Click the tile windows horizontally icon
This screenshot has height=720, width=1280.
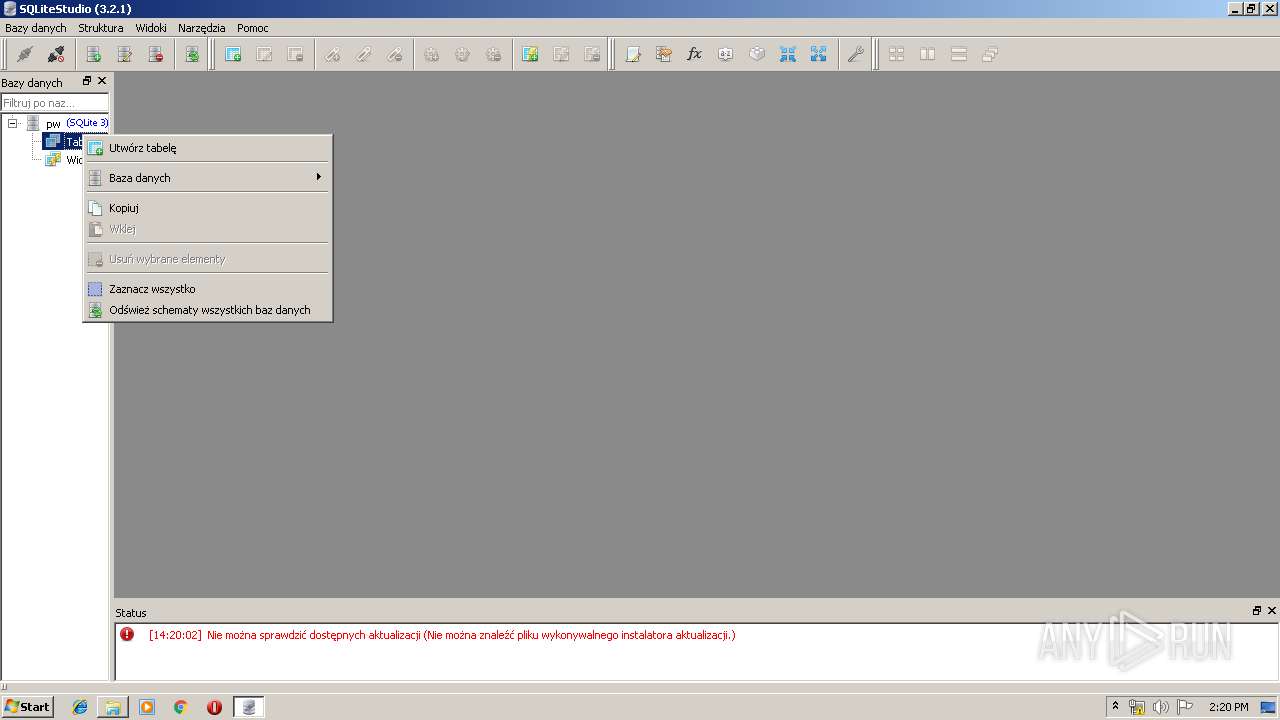pos(928,55)
